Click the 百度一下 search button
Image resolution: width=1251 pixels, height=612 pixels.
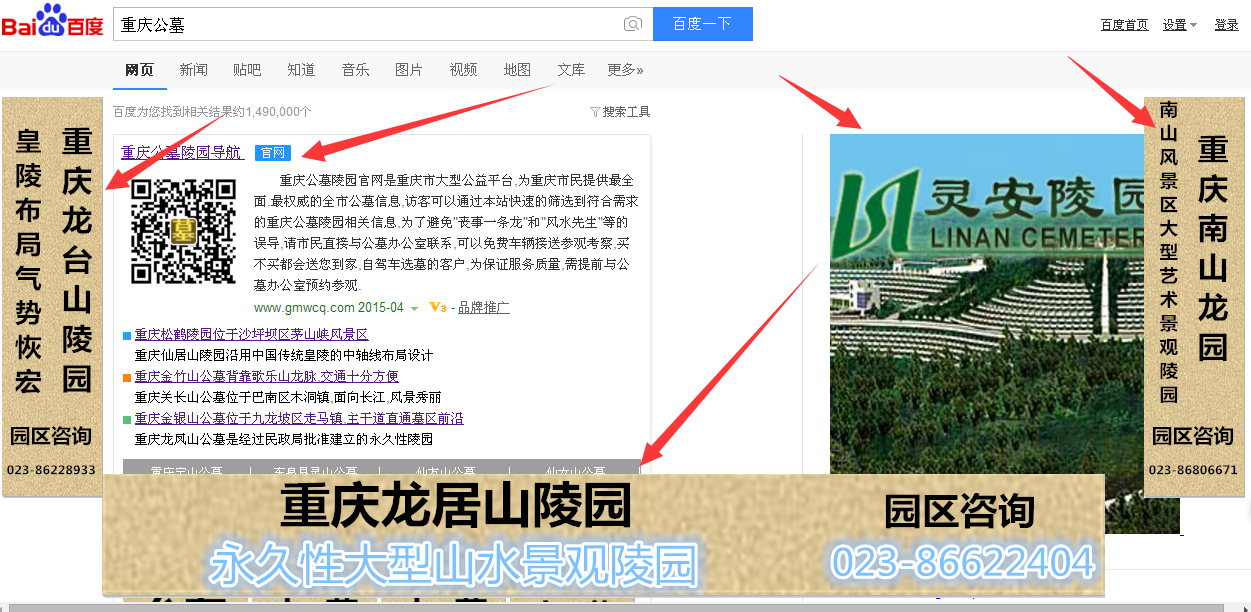click(x=703, y=24)
